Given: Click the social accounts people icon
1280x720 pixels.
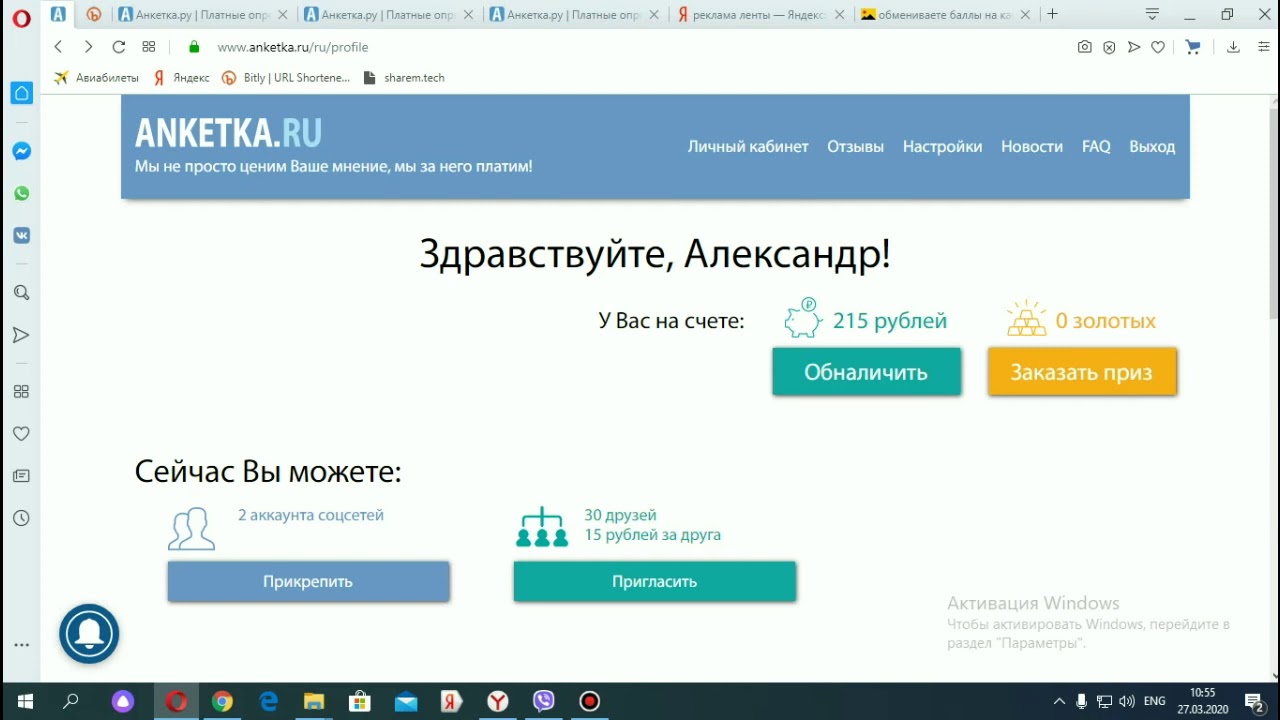Looking at the screenshot, I should click(x=191, y=528).
